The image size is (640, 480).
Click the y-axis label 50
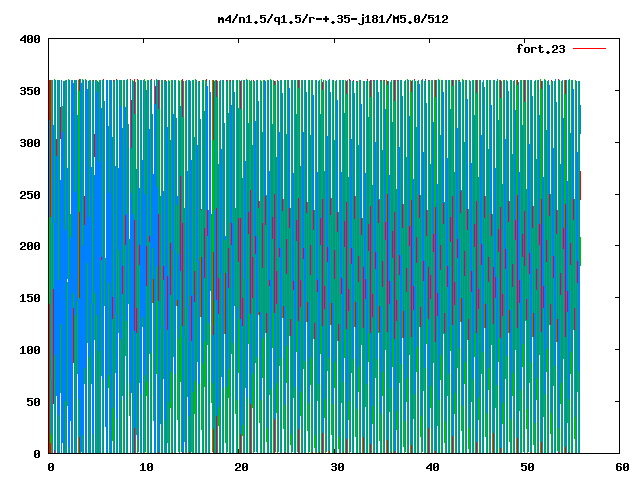click(x=33, y=402)
